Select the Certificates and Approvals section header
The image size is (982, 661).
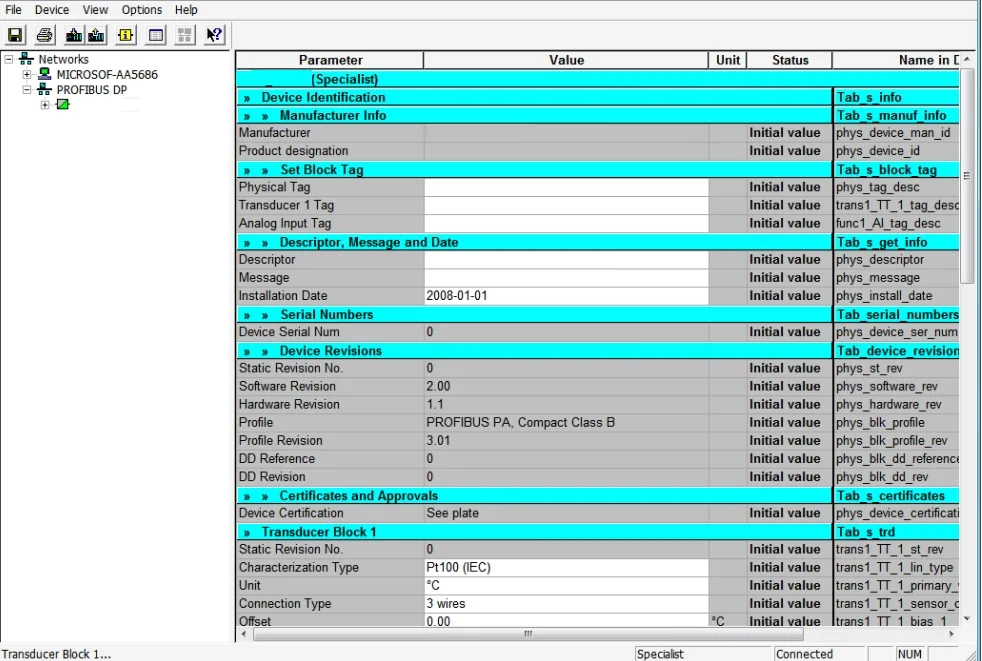pyautogui.click(x=534, y=496)
